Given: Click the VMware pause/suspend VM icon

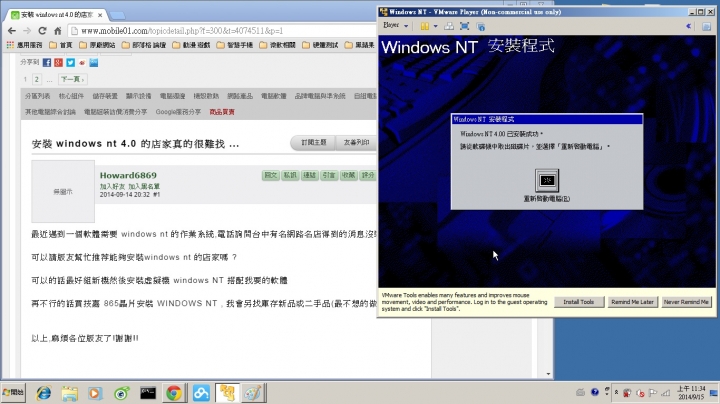Looking at the screenshot, I should click(x=425, y=26).
